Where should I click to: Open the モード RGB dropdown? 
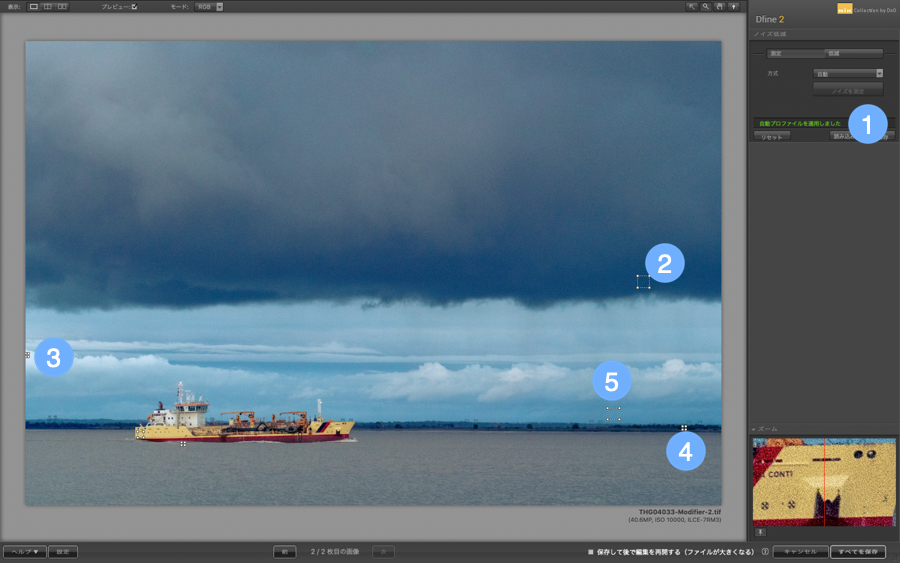pyautogui.click(x=210, y=7)
